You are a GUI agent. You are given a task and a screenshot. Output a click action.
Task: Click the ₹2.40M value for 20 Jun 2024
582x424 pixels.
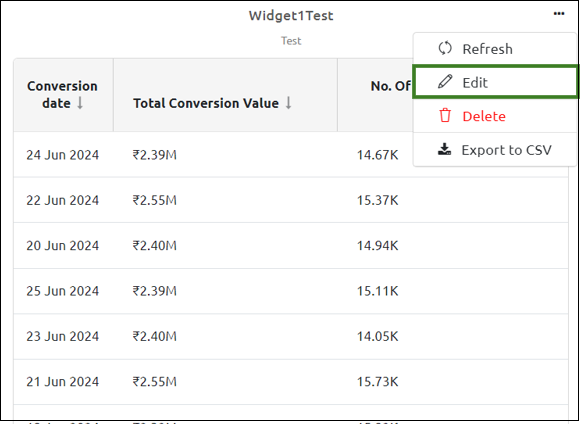click(154, 245)
